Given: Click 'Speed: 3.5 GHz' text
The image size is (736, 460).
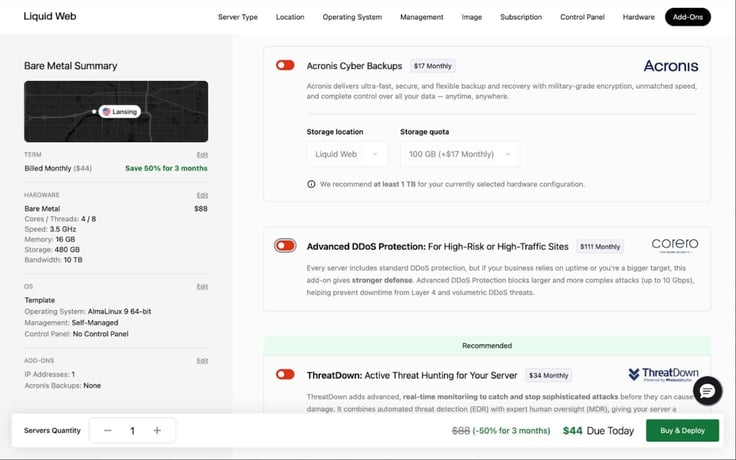Looking at the screenshot, I should 50,229.
